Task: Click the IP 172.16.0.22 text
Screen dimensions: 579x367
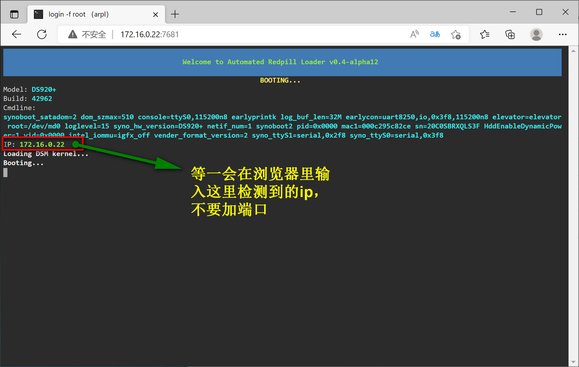Action: tap(34, 144)
